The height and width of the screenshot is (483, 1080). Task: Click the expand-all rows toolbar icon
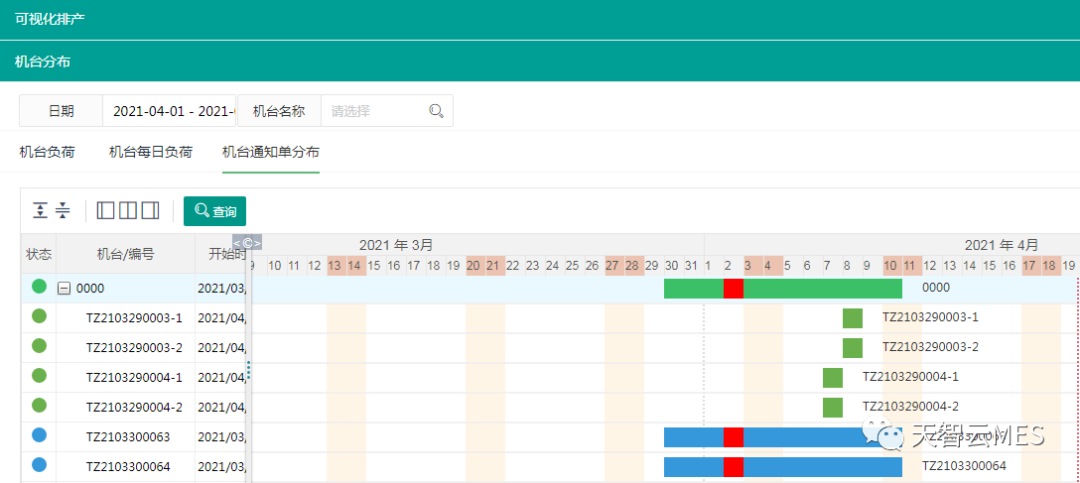tap(41, 211)
